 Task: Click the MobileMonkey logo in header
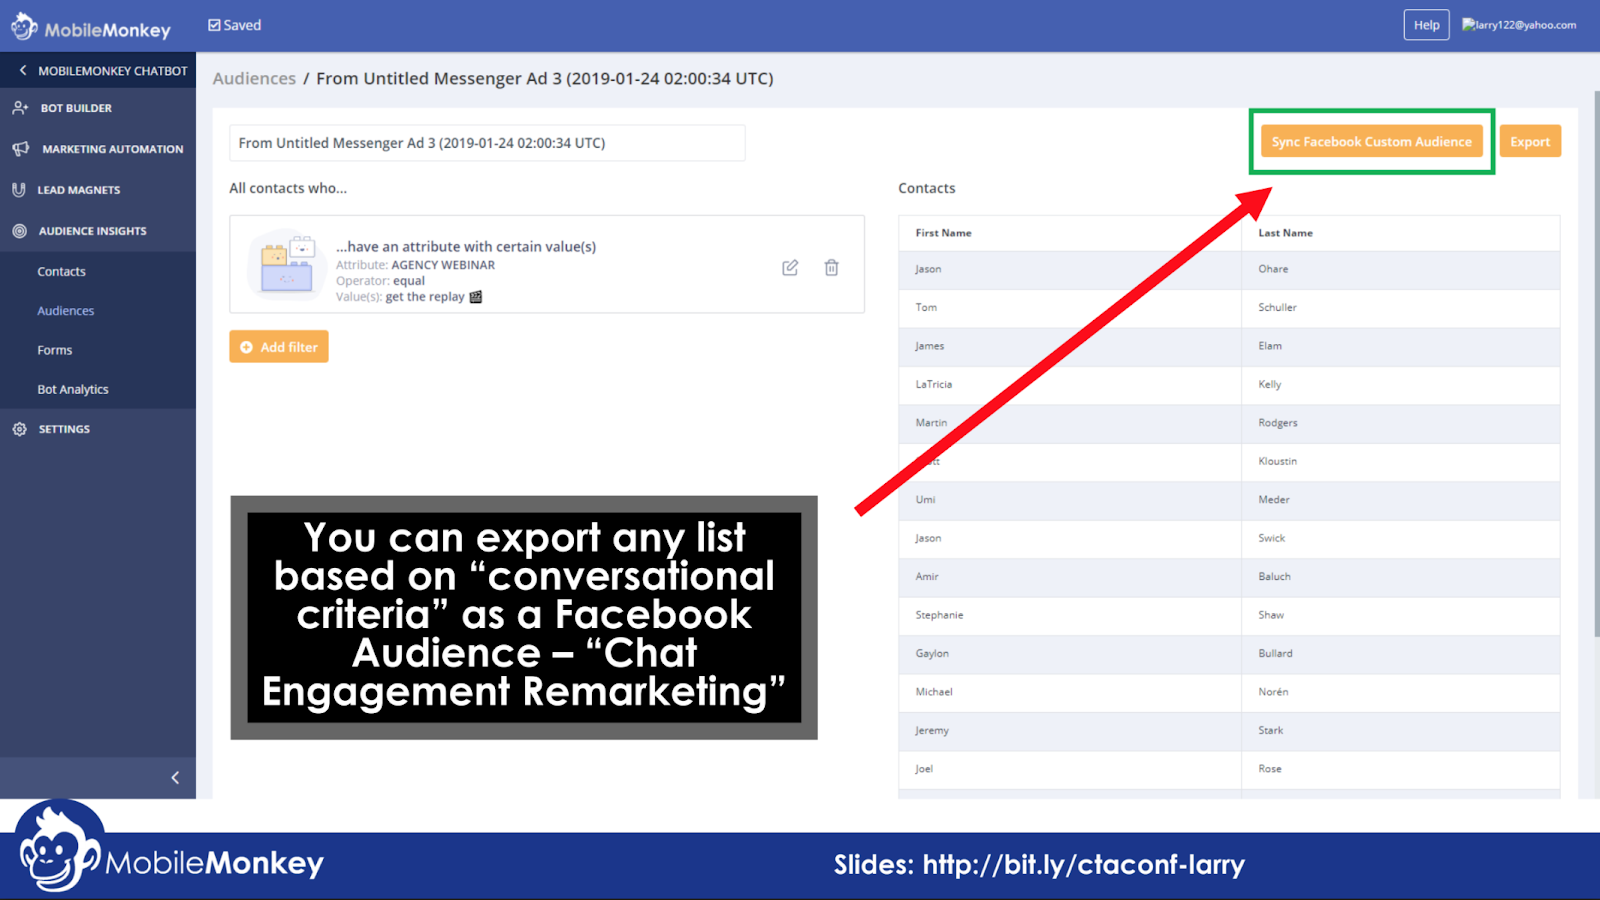pyautogui.click(x=91, y=27)
